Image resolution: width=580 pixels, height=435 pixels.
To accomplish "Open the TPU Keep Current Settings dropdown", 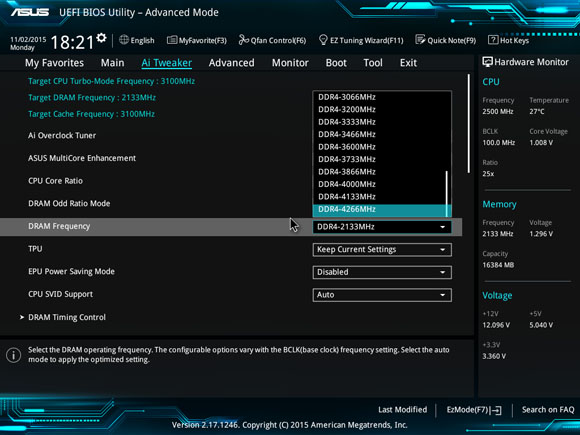I will tap(382, 250).
